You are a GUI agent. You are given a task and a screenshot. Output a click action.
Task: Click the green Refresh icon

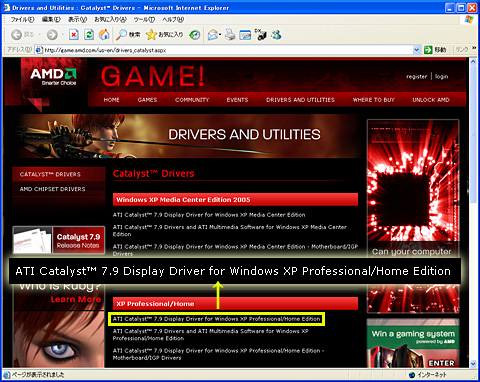point(89,34)
